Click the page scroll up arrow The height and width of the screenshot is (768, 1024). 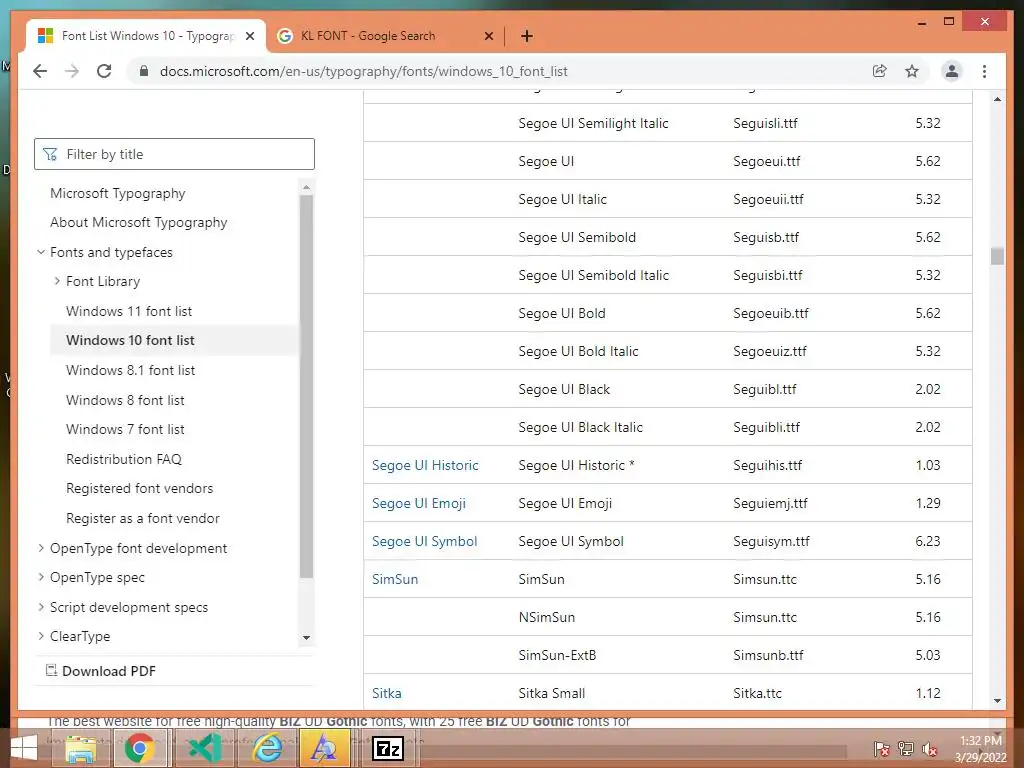[x=997, y=99]
